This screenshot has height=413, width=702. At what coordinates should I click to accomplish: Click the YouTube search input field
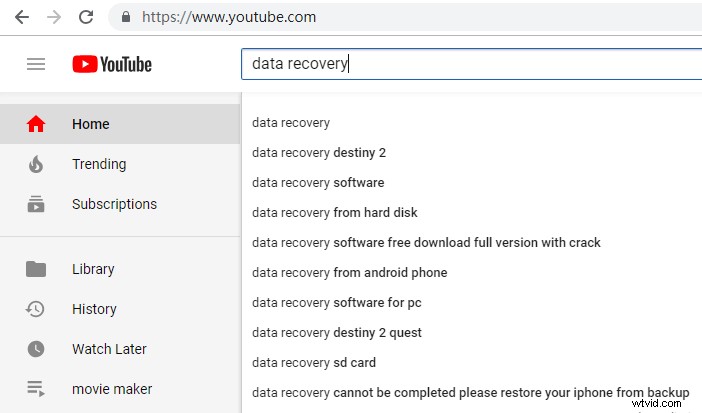click(470, 64)
